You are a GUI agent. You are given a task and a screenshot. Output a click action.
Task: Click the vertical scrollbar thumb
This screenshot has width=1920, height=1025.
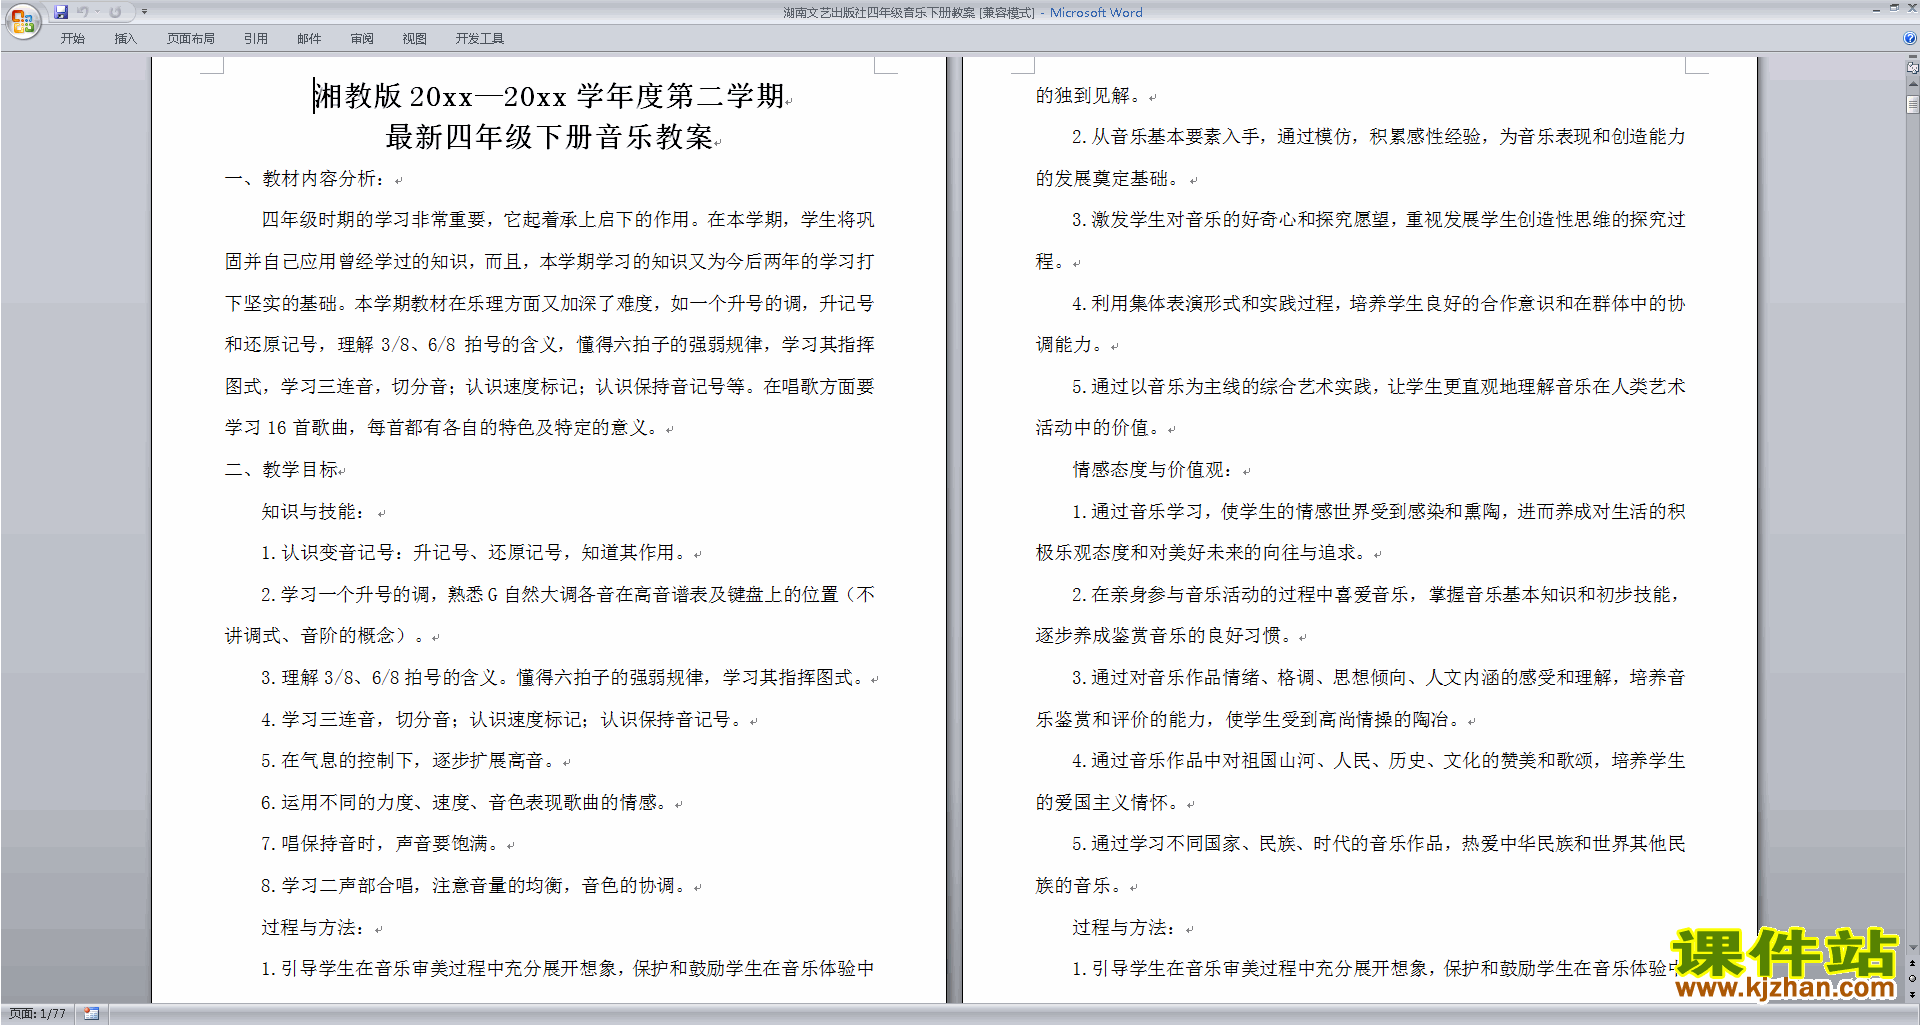1912,104
